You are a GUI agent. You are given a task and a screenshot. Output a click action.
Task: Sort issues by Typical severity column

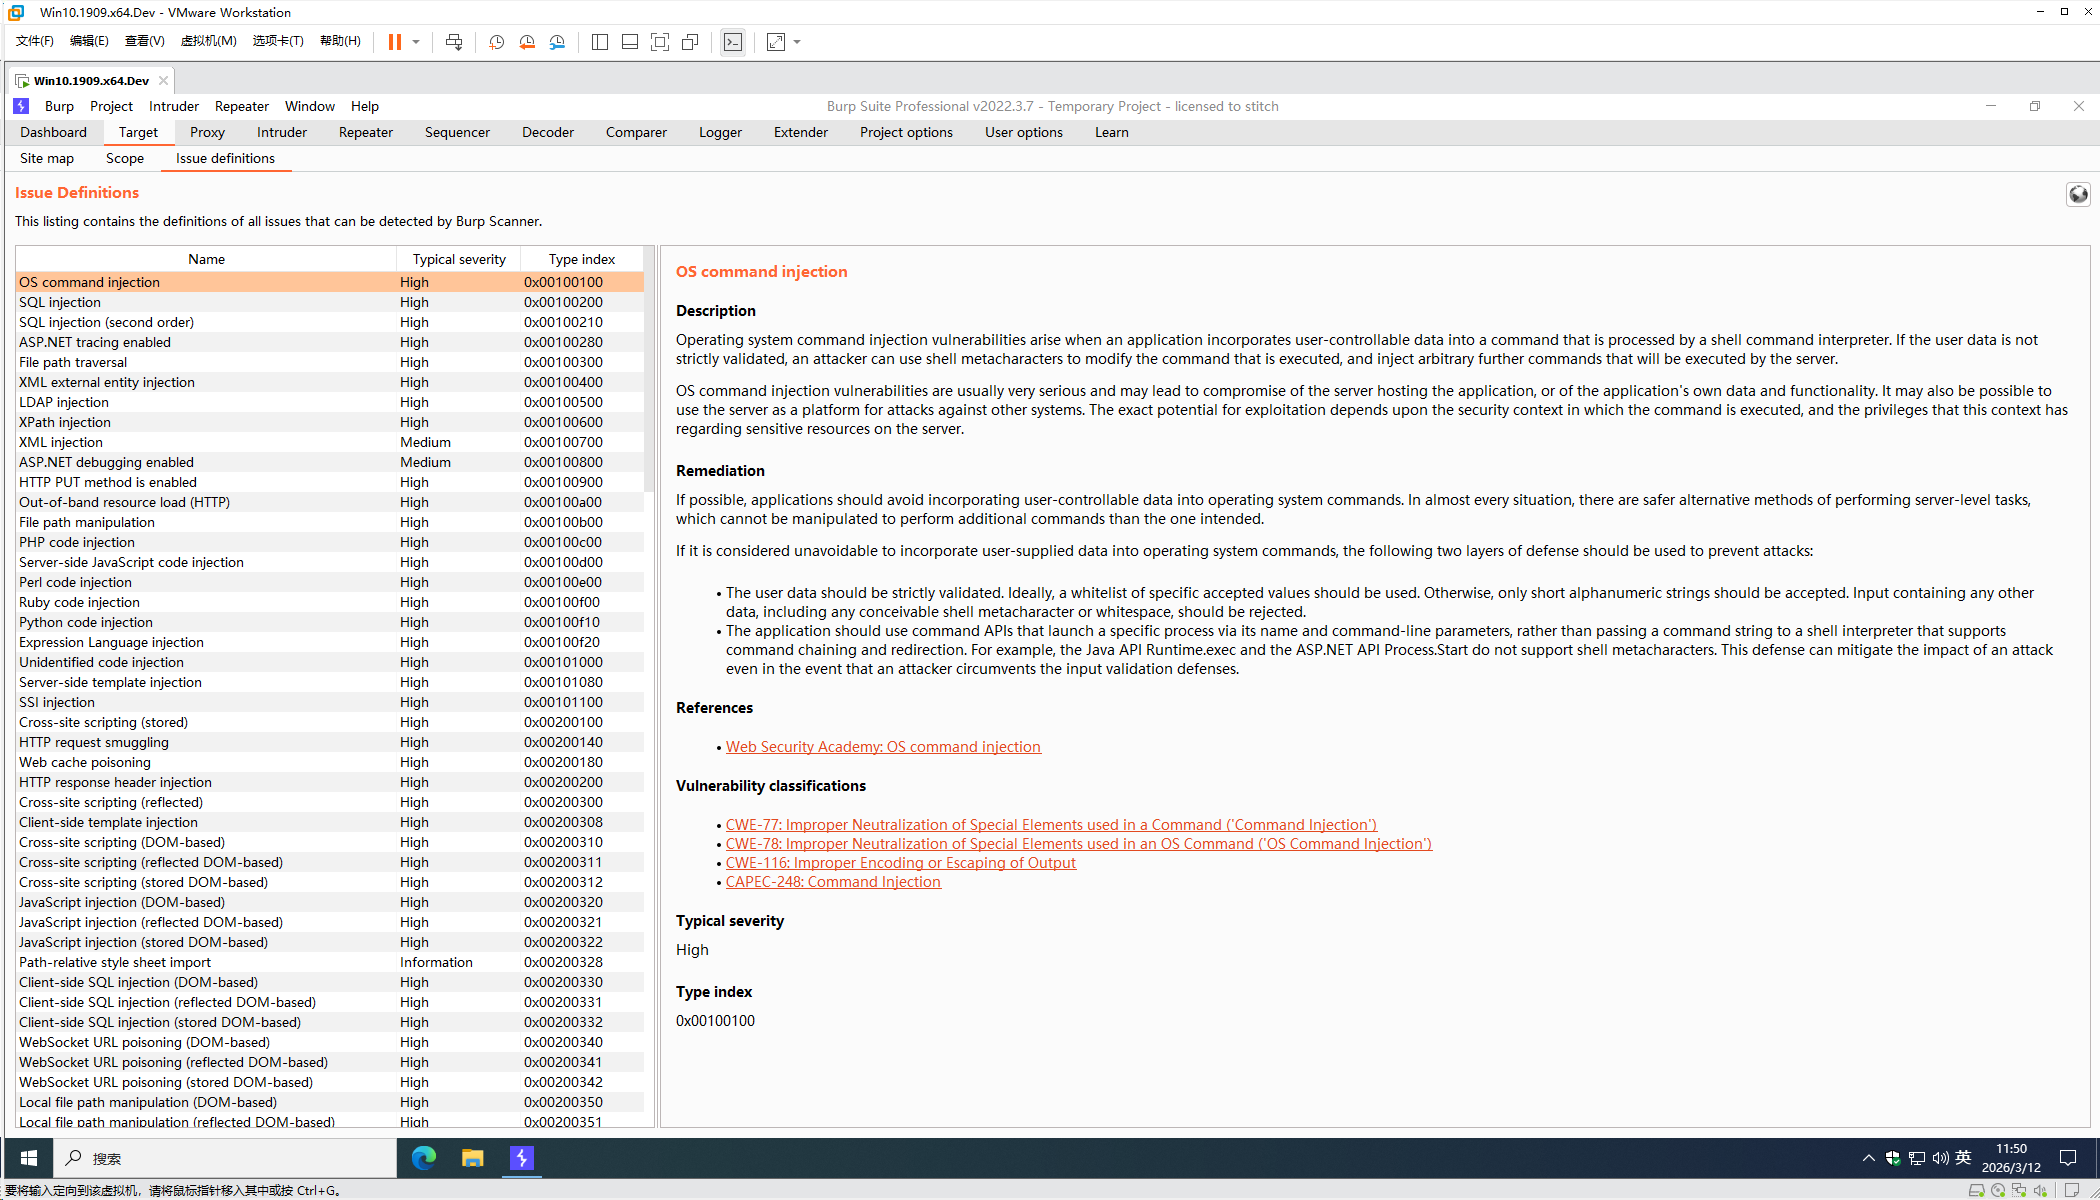pos(459,259)
